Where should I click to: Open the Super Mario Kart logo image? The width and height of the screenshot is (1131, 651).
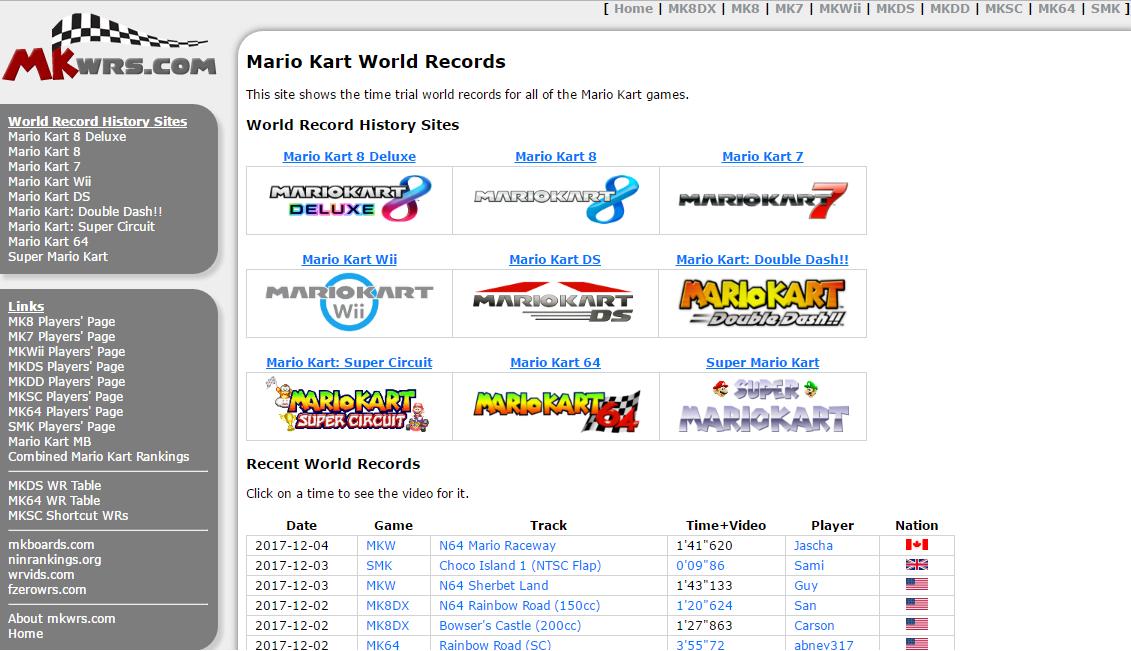(x=763, y=406)
